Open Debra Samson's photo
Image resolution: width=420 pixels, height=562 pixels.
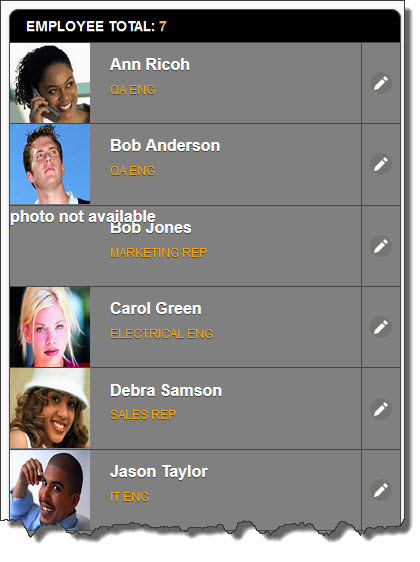(50, 408)
